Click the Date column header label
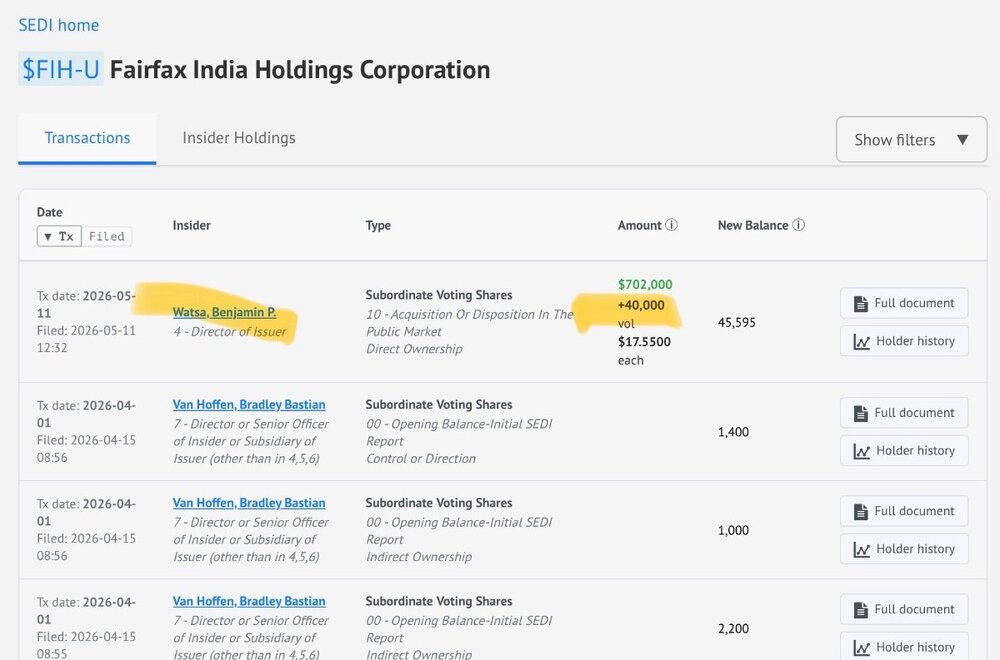The width and height of the screenshot is (1000, 660). [x=50, y=212]
